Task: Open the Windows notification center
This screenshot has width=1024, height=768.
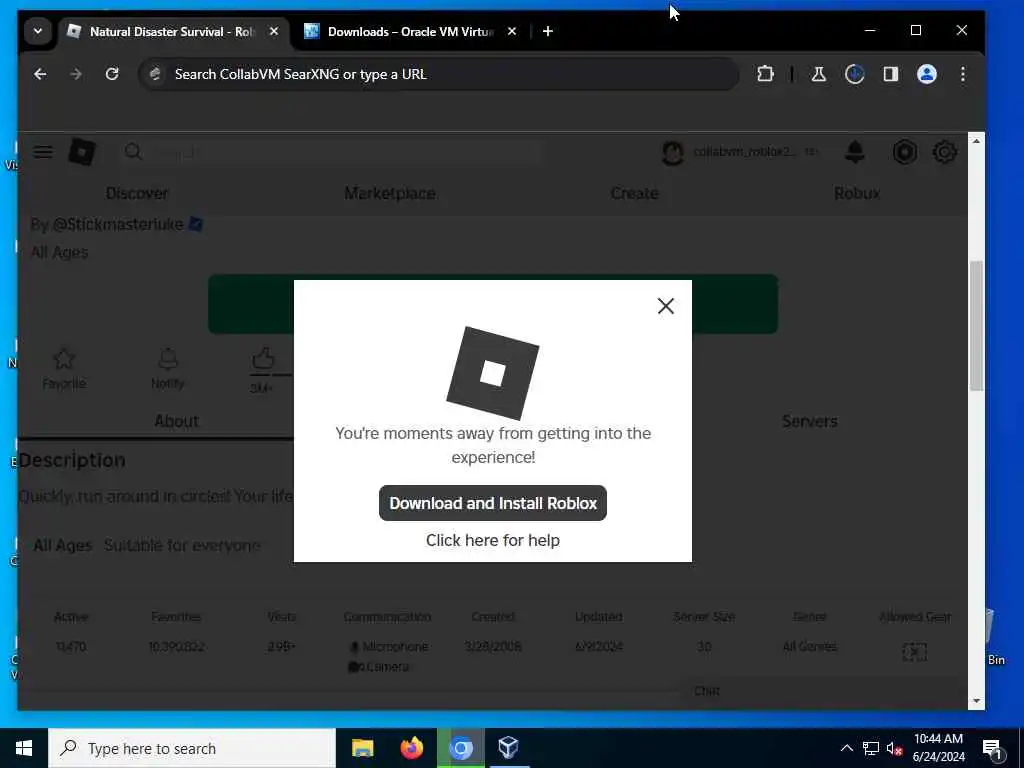Action: (x=993, y=749)
